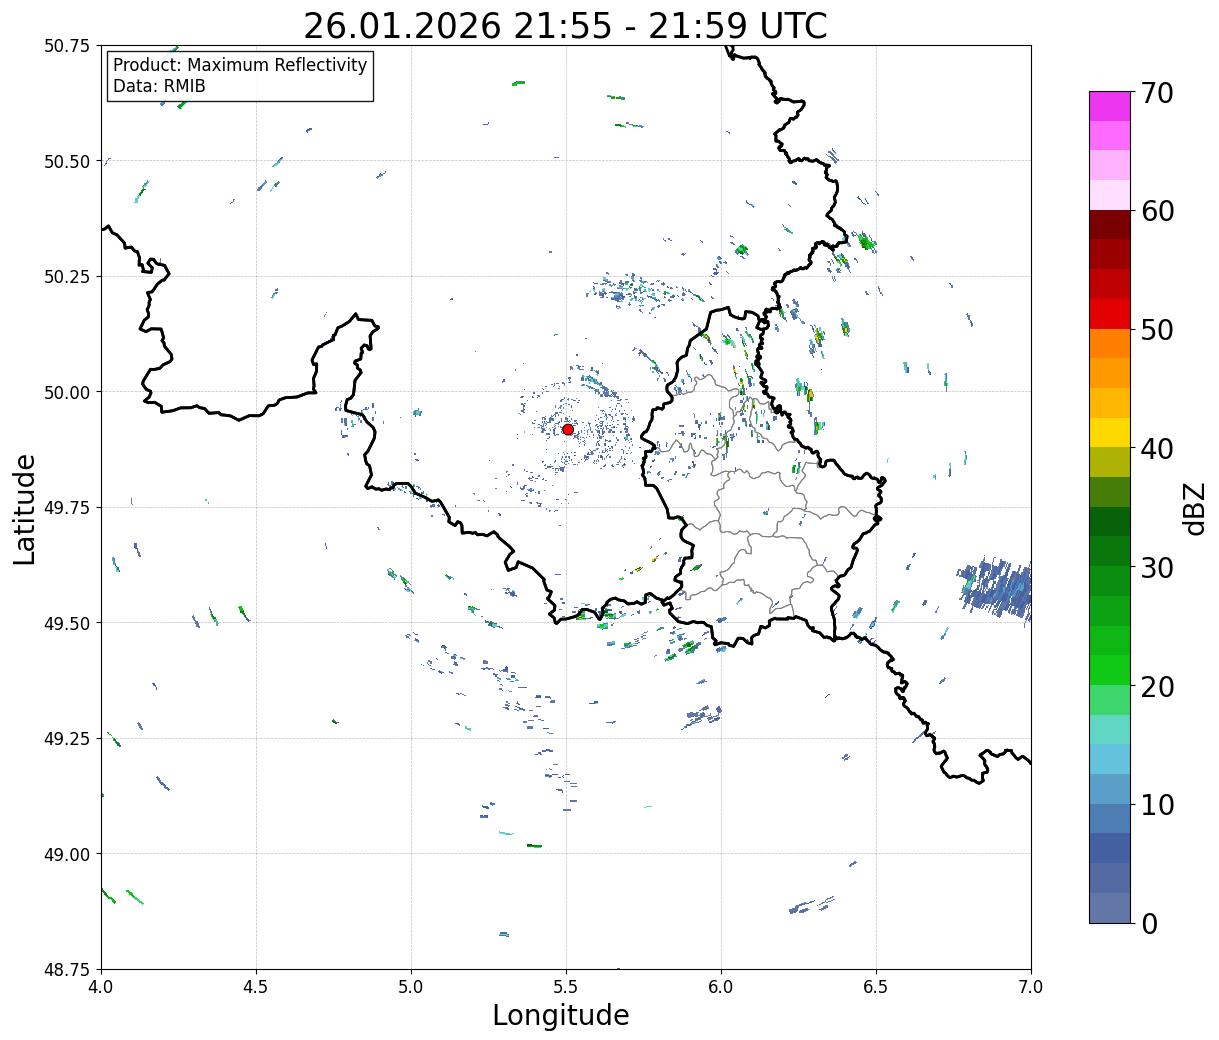Click the orange colorbar segment just below 50
This screenshot has height=1040, width=1219.
(x=1110, y=343)
